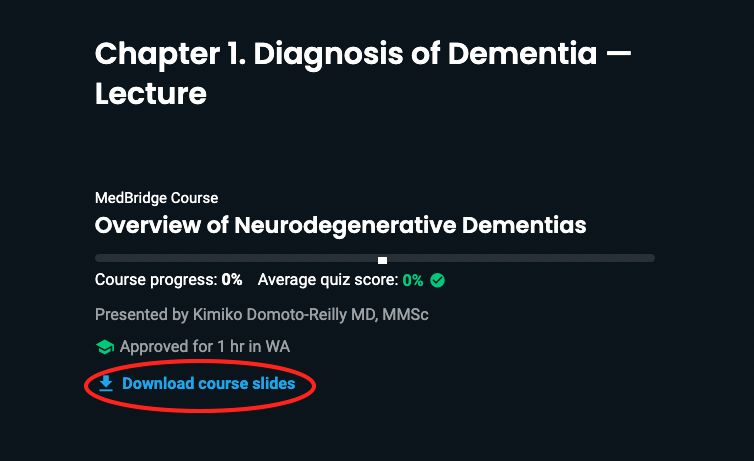Click the Approved for 1 hr in WA text

(x=205, y=347)
